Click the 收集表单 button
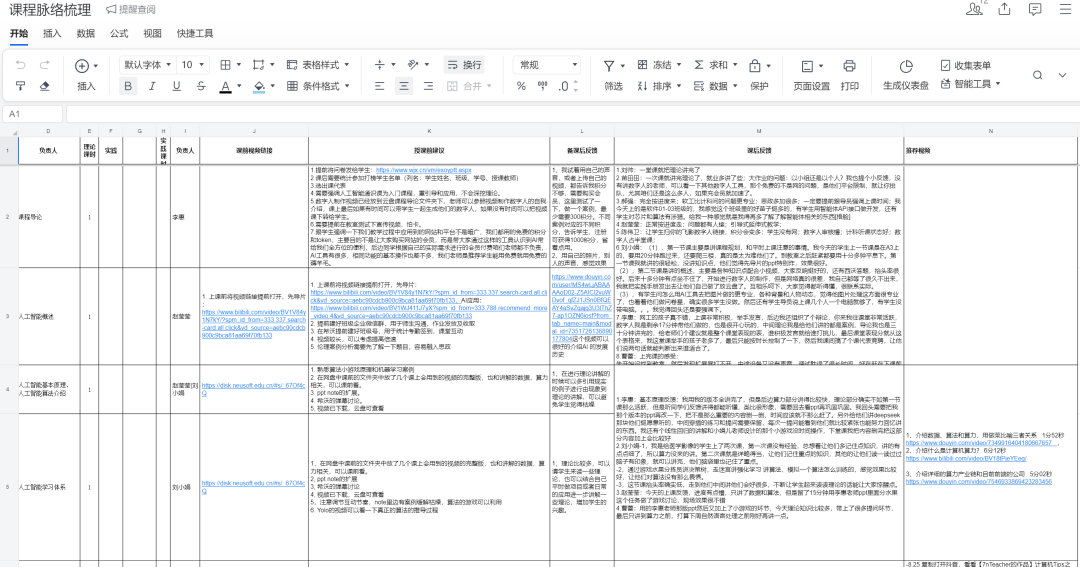 coord(964,65)
